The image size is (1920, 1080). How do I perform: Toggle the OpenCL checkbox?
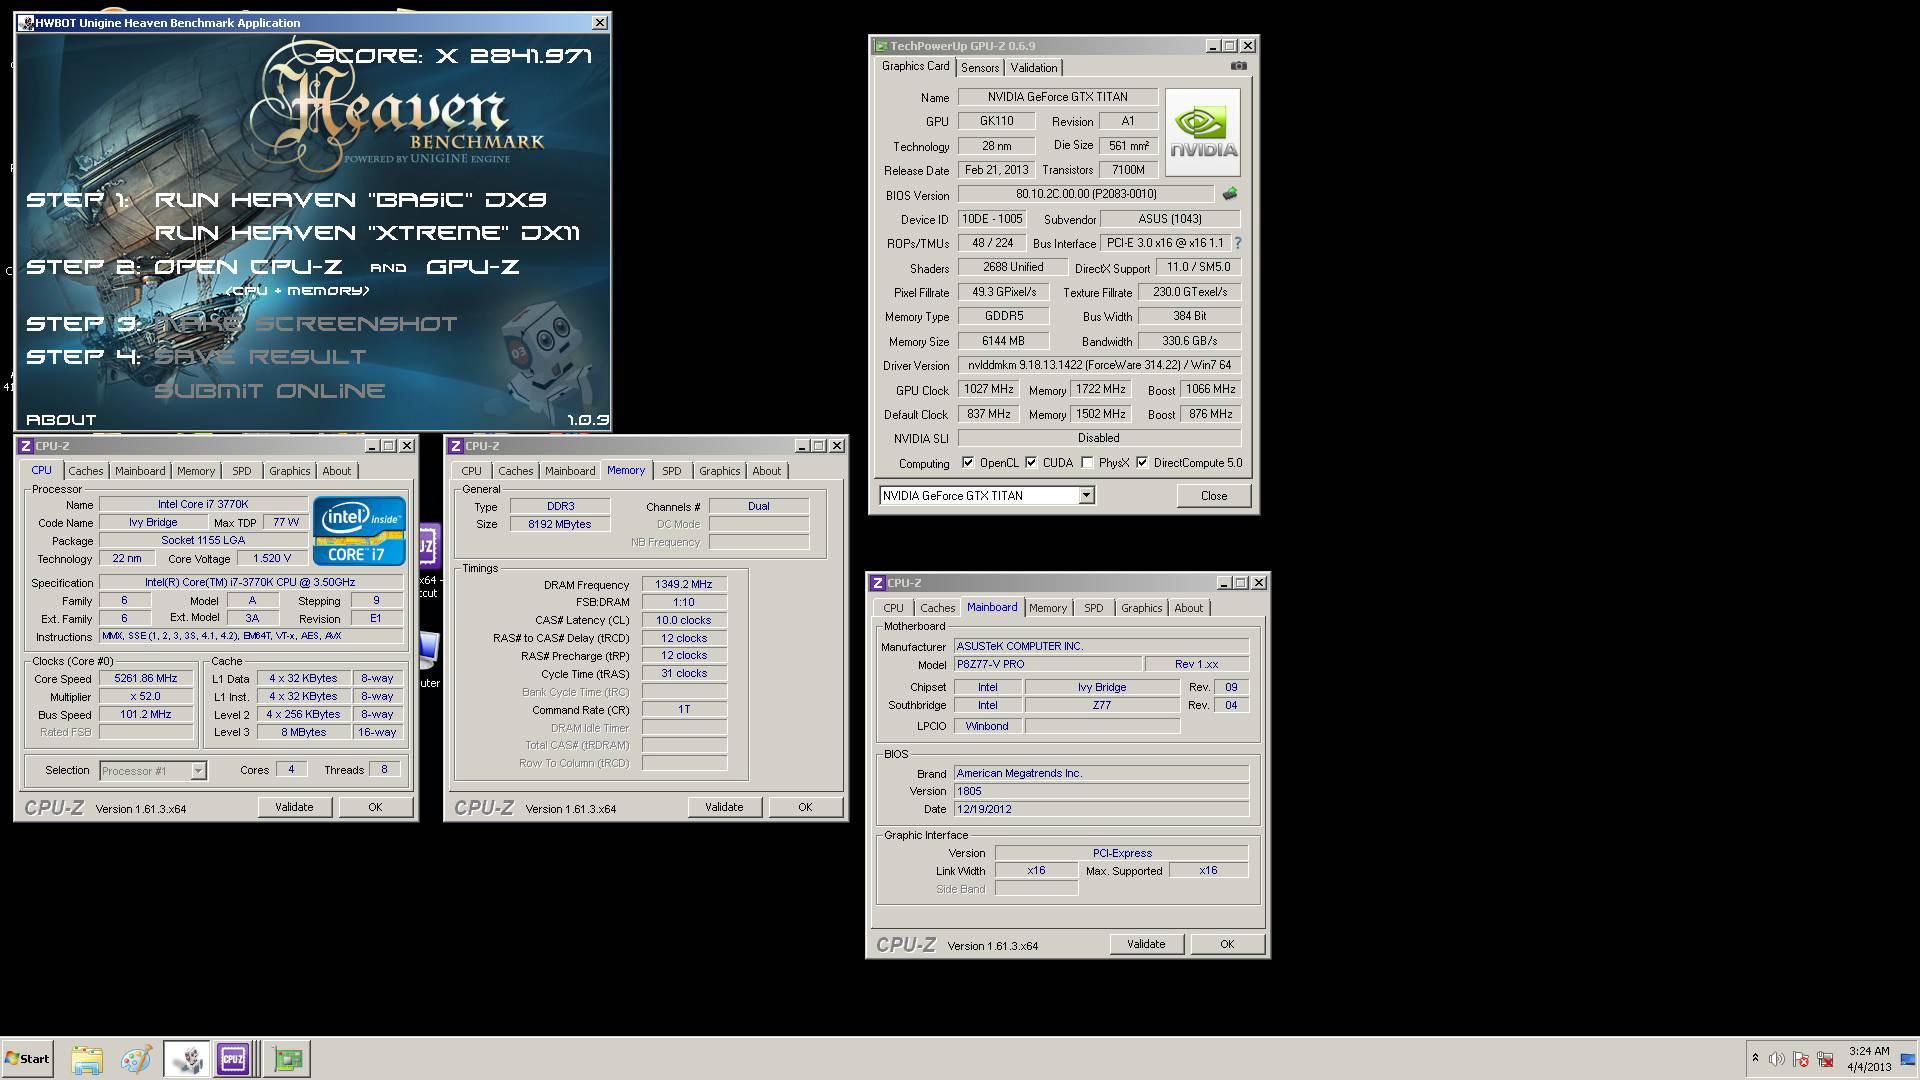click(968, 462)
